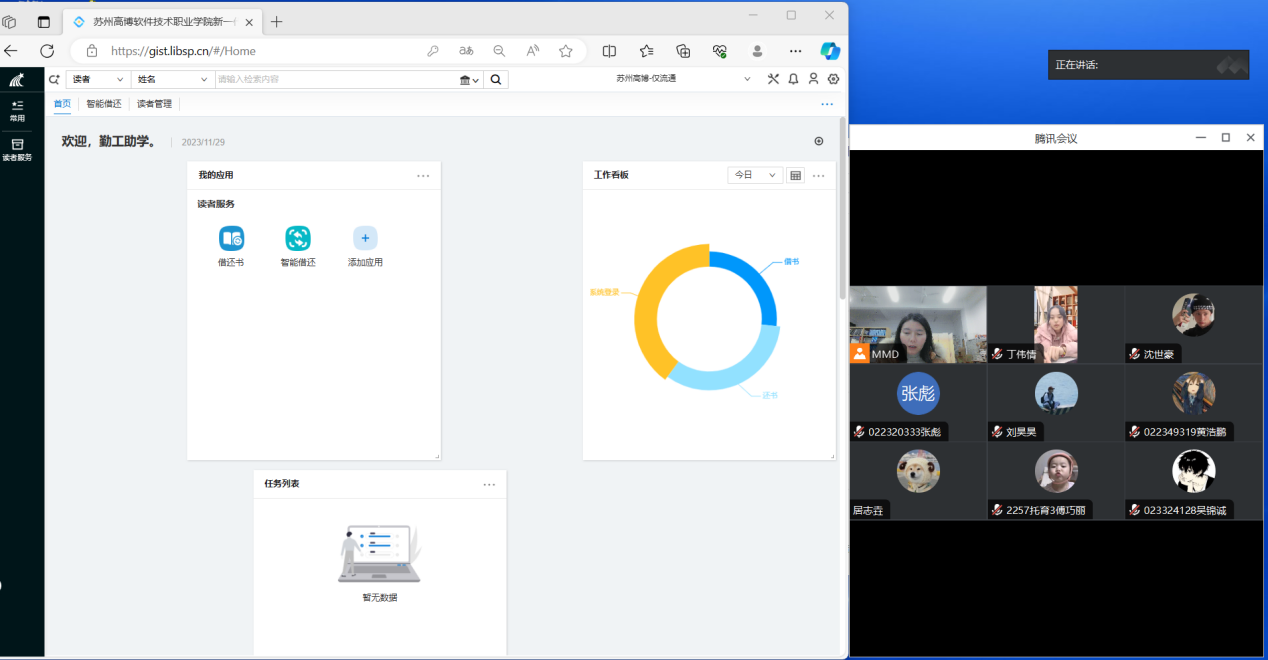
Task: Open the 任务列表 panel more options
Action: click(489, 484)
